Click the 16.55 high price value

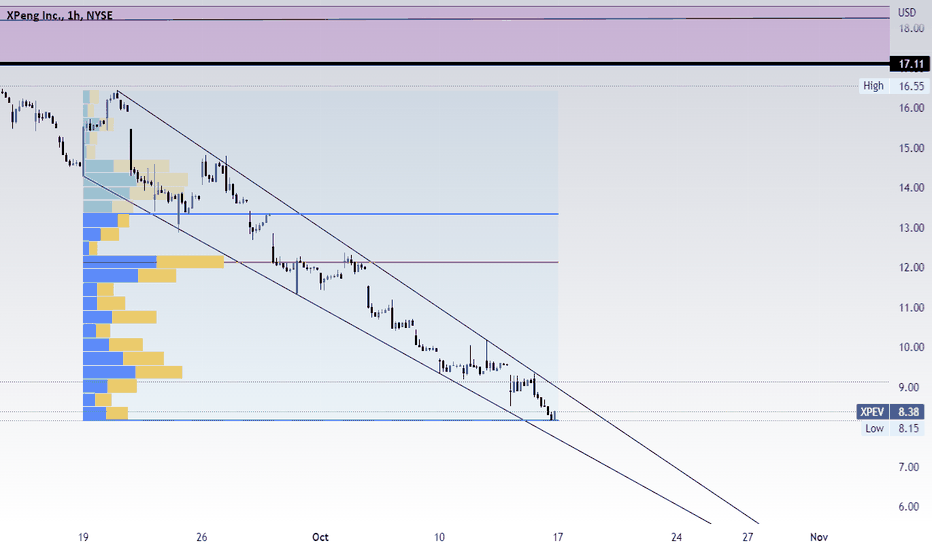tap(911, 86)
